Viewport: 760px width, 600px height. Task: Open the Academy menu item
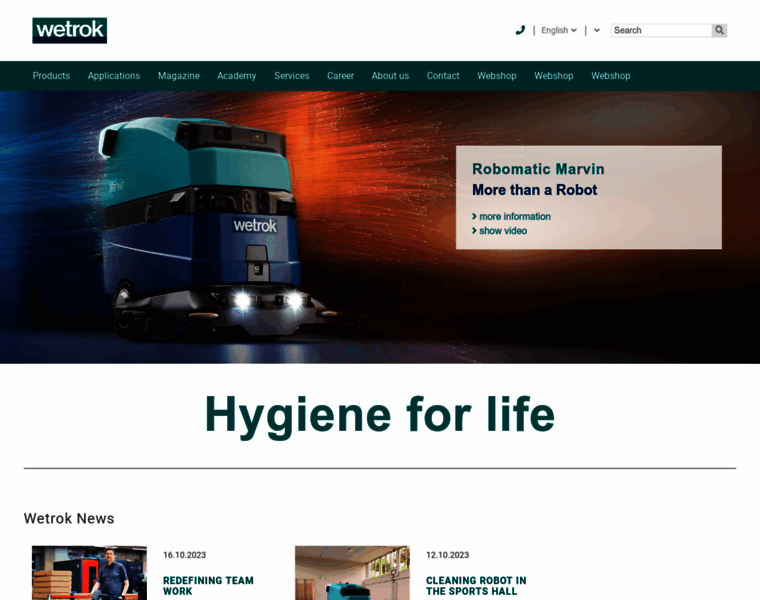[237, 76]
